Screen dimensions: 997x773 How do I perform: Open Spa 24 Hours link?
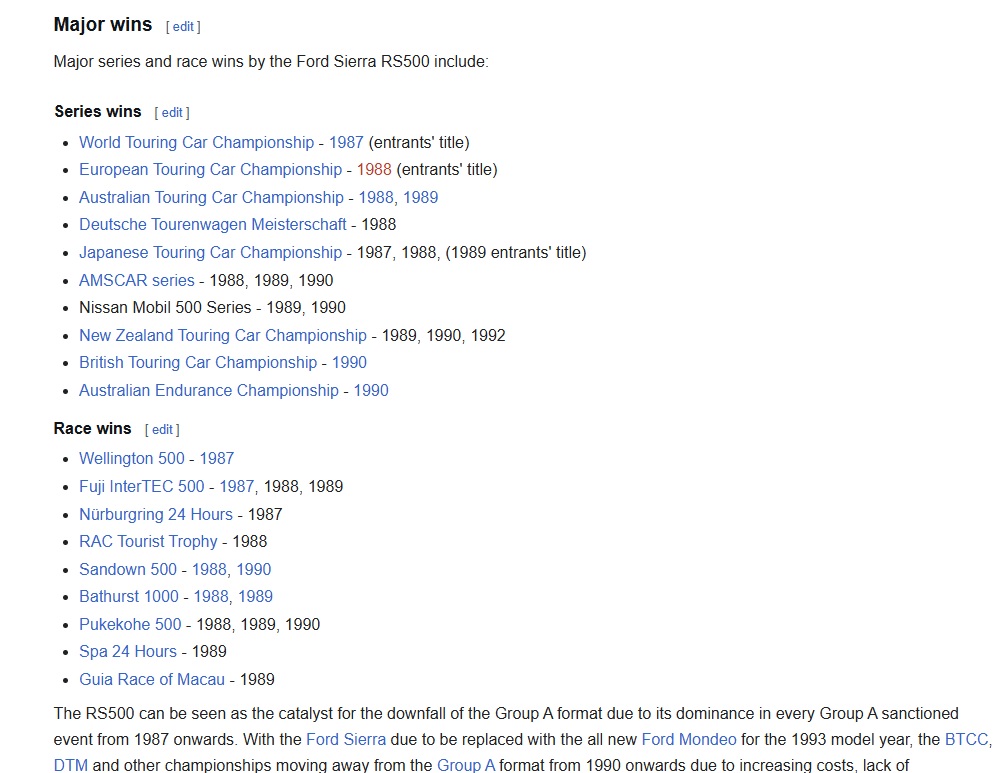(x=128, y=652)
